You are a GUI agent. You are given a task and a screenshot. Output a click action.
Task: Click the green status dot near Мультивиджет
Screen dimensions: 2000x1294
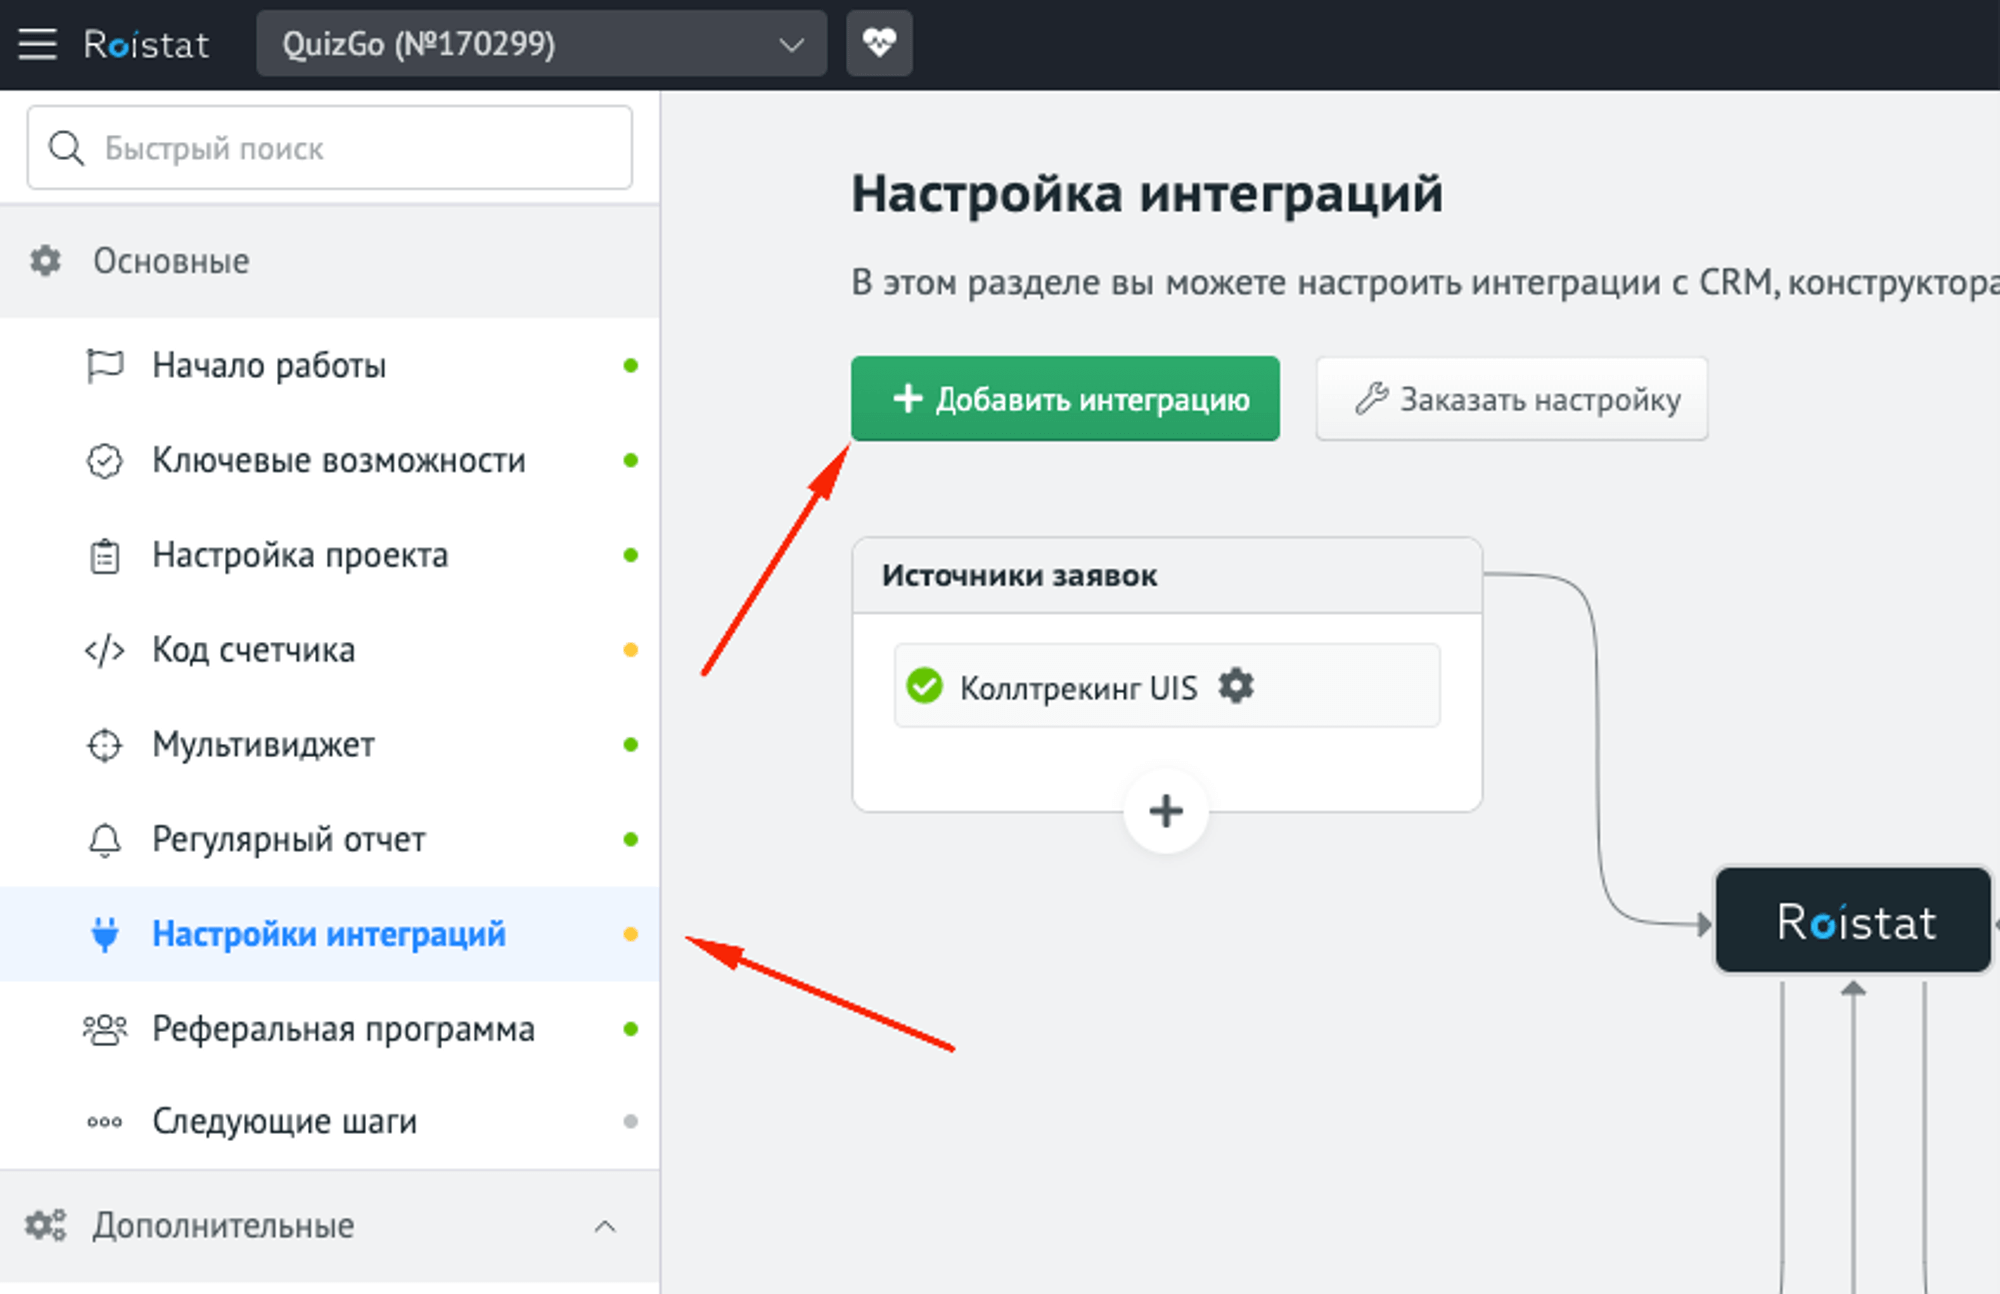coord(630,744)
